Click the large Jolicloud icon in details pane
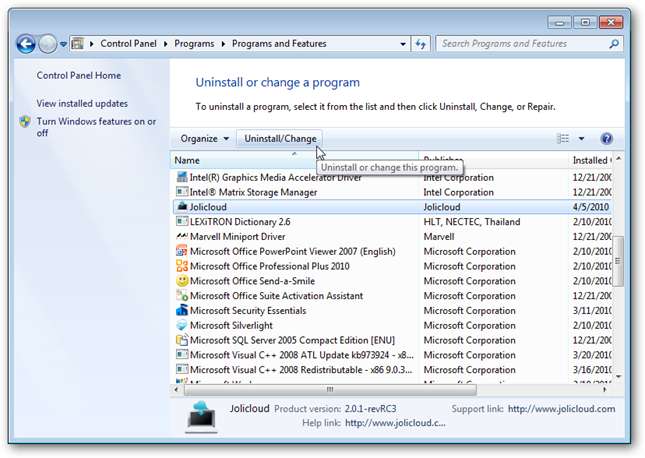The image size is (645, 458). click(x=201, y=416)
